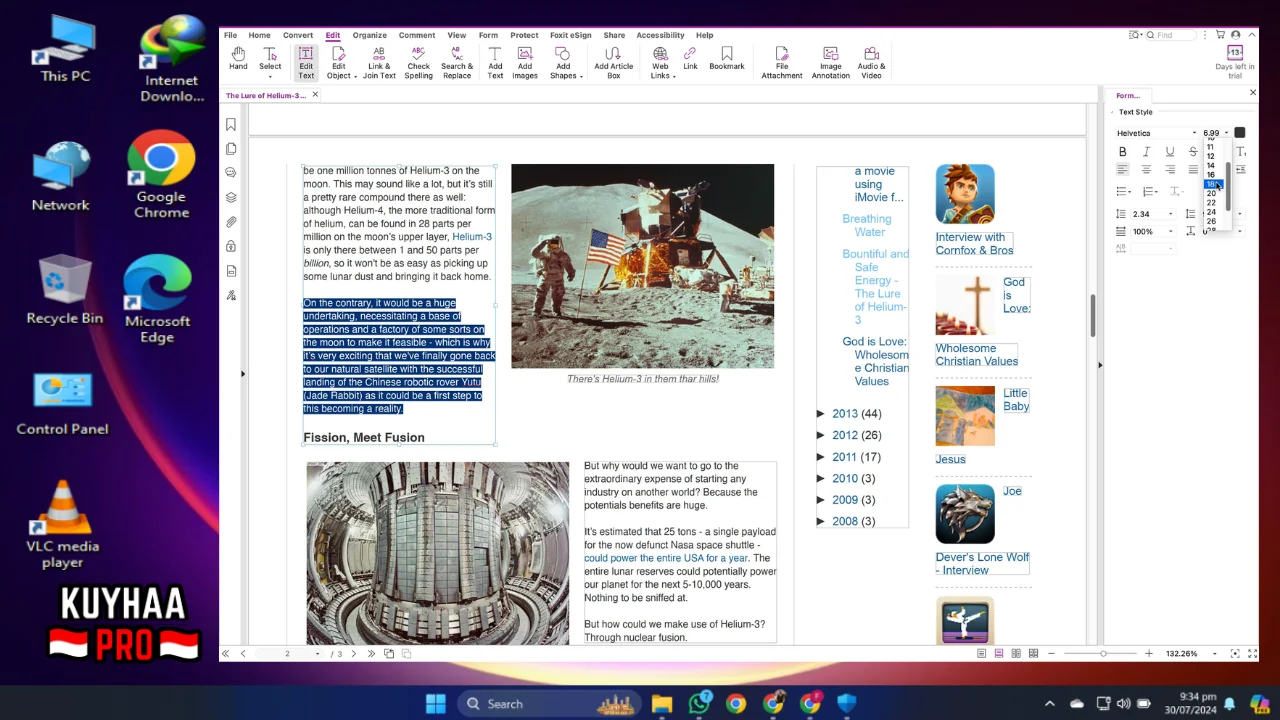Click Add Article Box
Screen dimensions: 1280x720
click(x=614, y=62)
